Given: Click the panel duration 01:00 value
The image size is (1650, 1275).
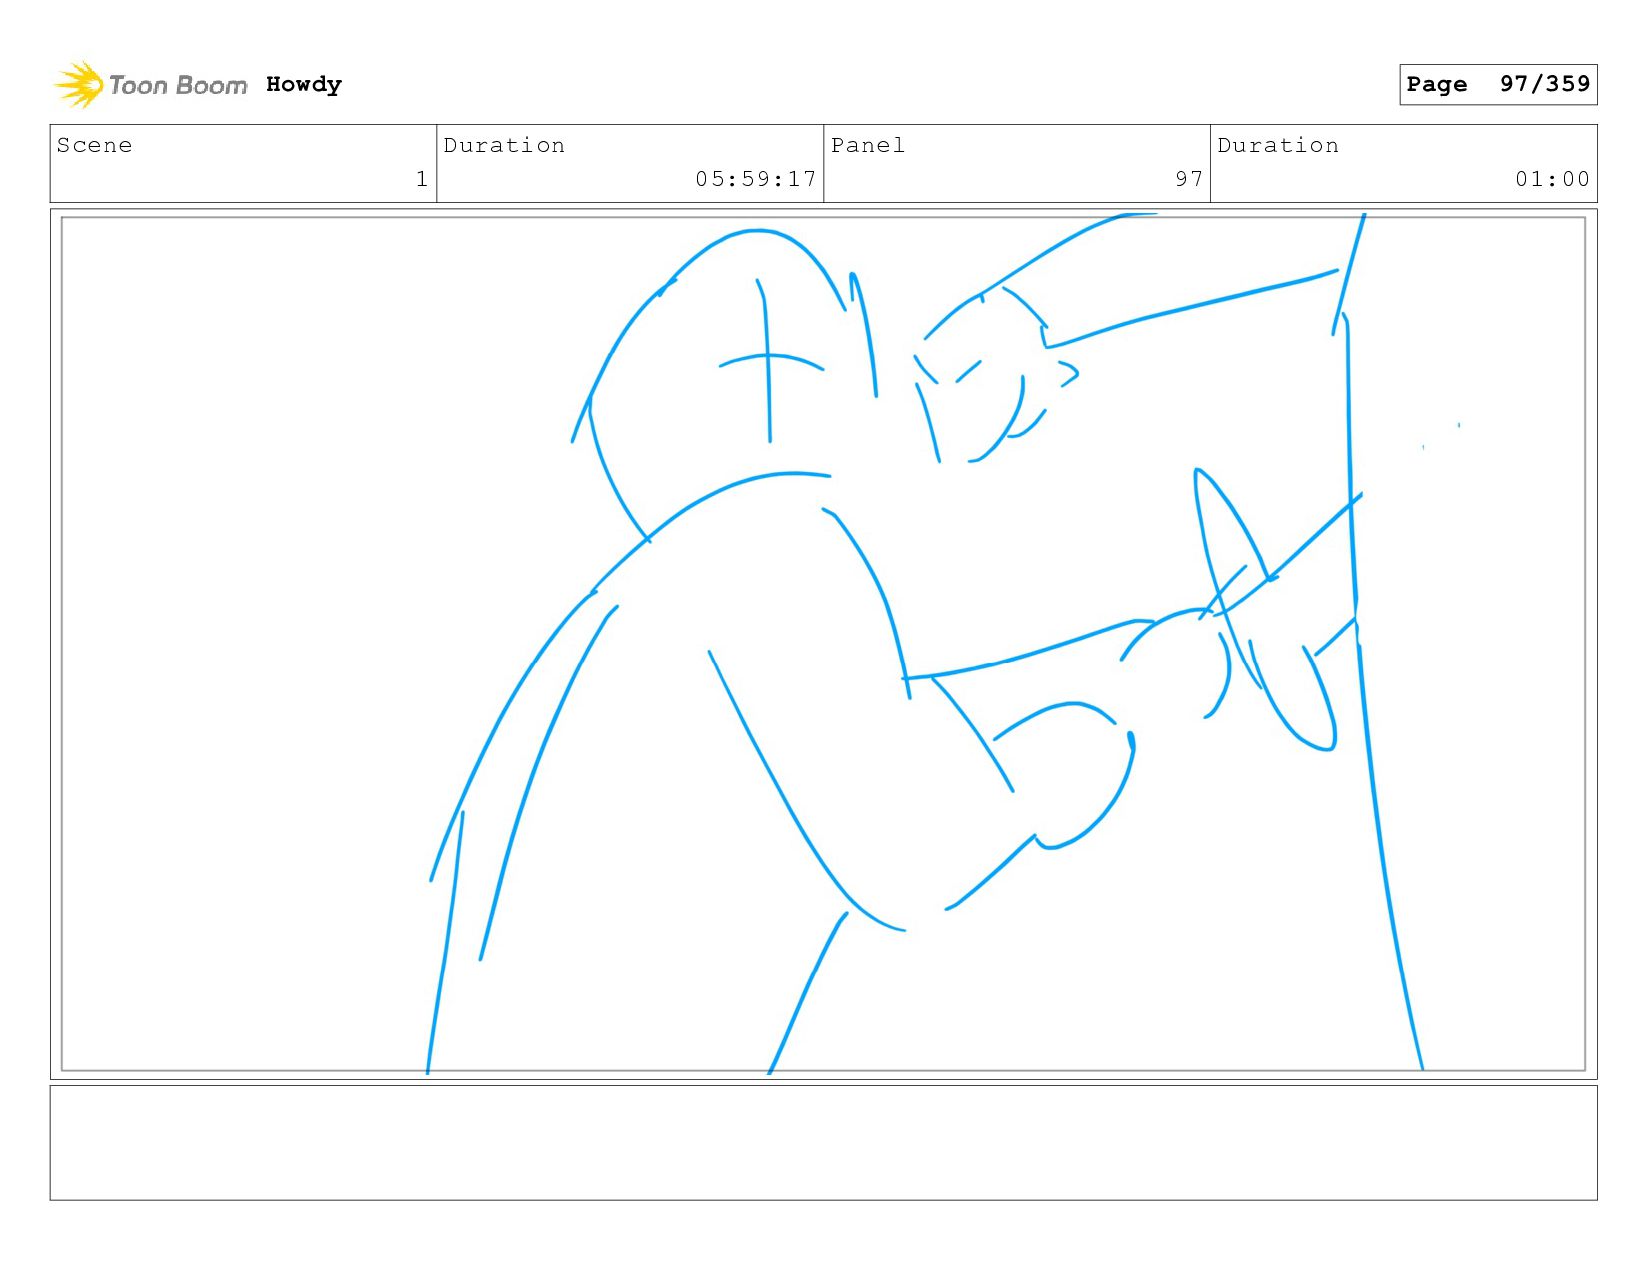Looking at the screenshot, I should point(1552,179).
